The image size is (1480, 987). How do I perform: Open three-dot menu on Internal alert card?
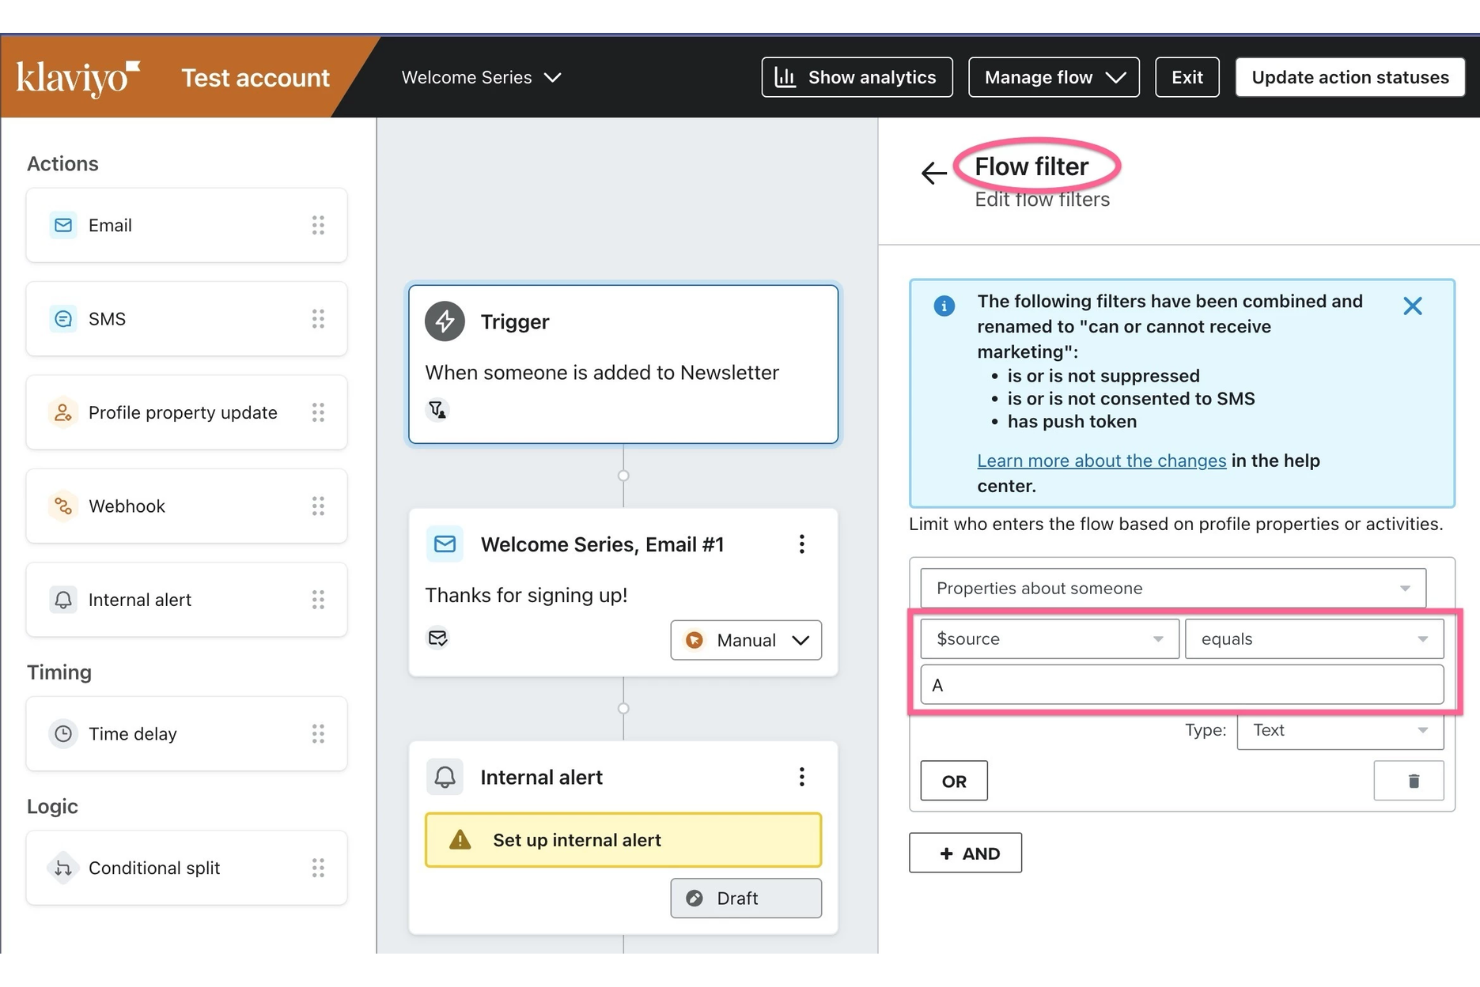coord(801,777)
